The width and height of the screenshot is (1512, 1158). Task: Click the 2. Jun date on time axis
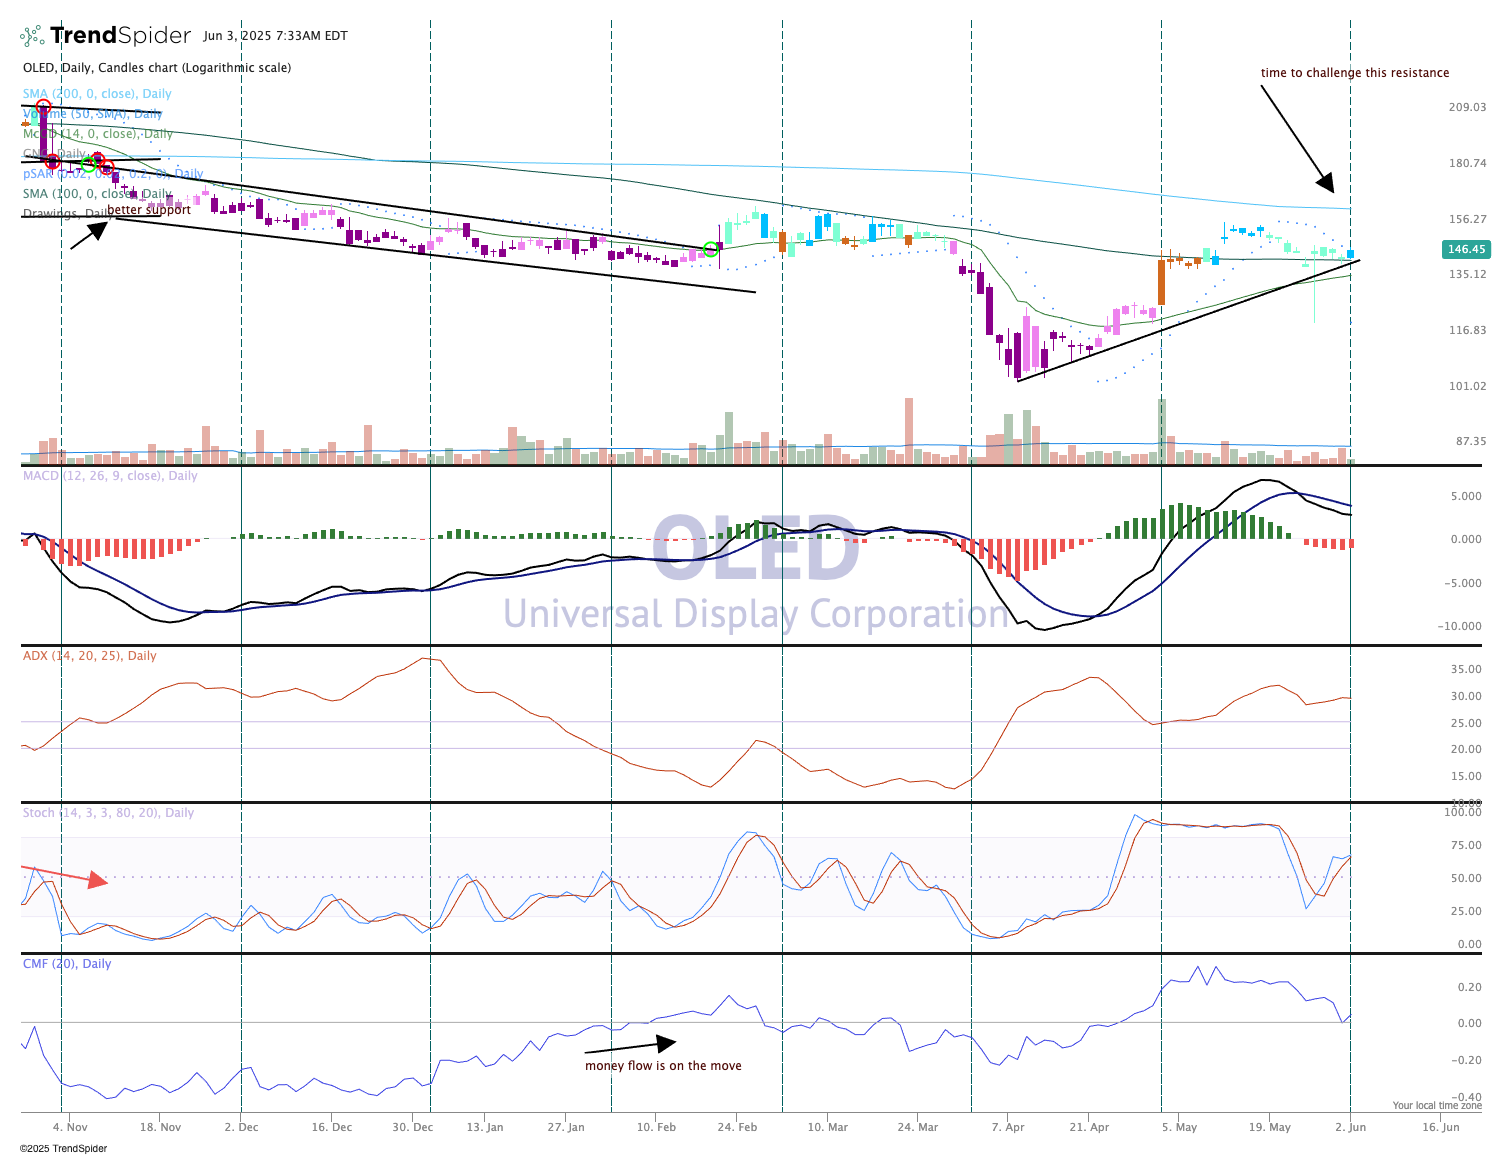[1350, 1127]
